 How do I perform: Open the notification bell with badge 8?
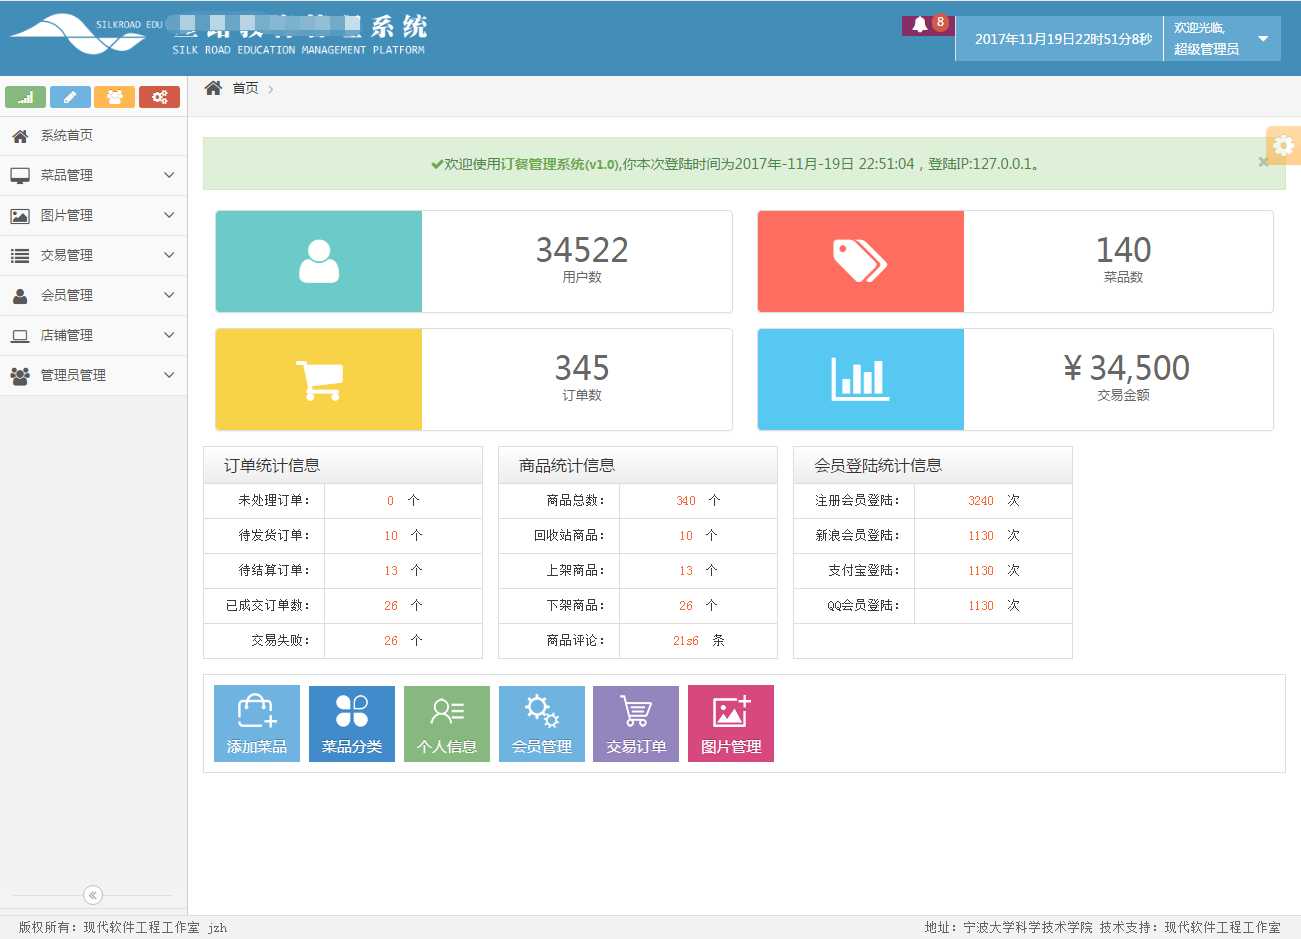click(928, 25)
